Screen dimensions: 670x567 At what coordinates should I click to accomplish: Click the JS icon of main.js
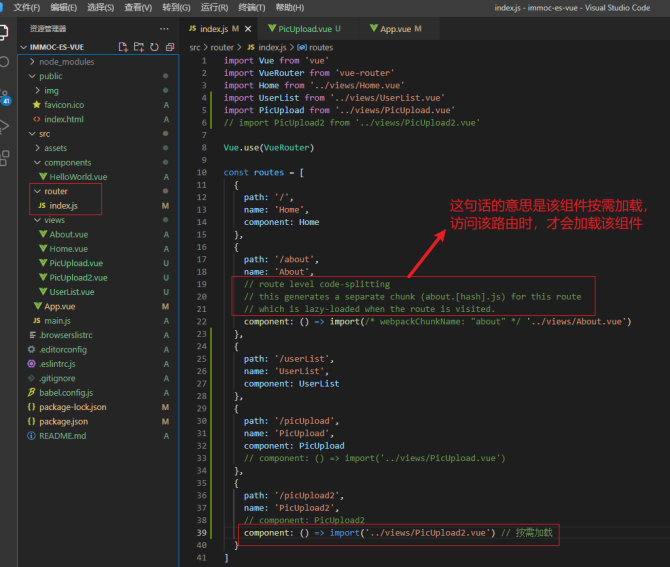[37, 320]
